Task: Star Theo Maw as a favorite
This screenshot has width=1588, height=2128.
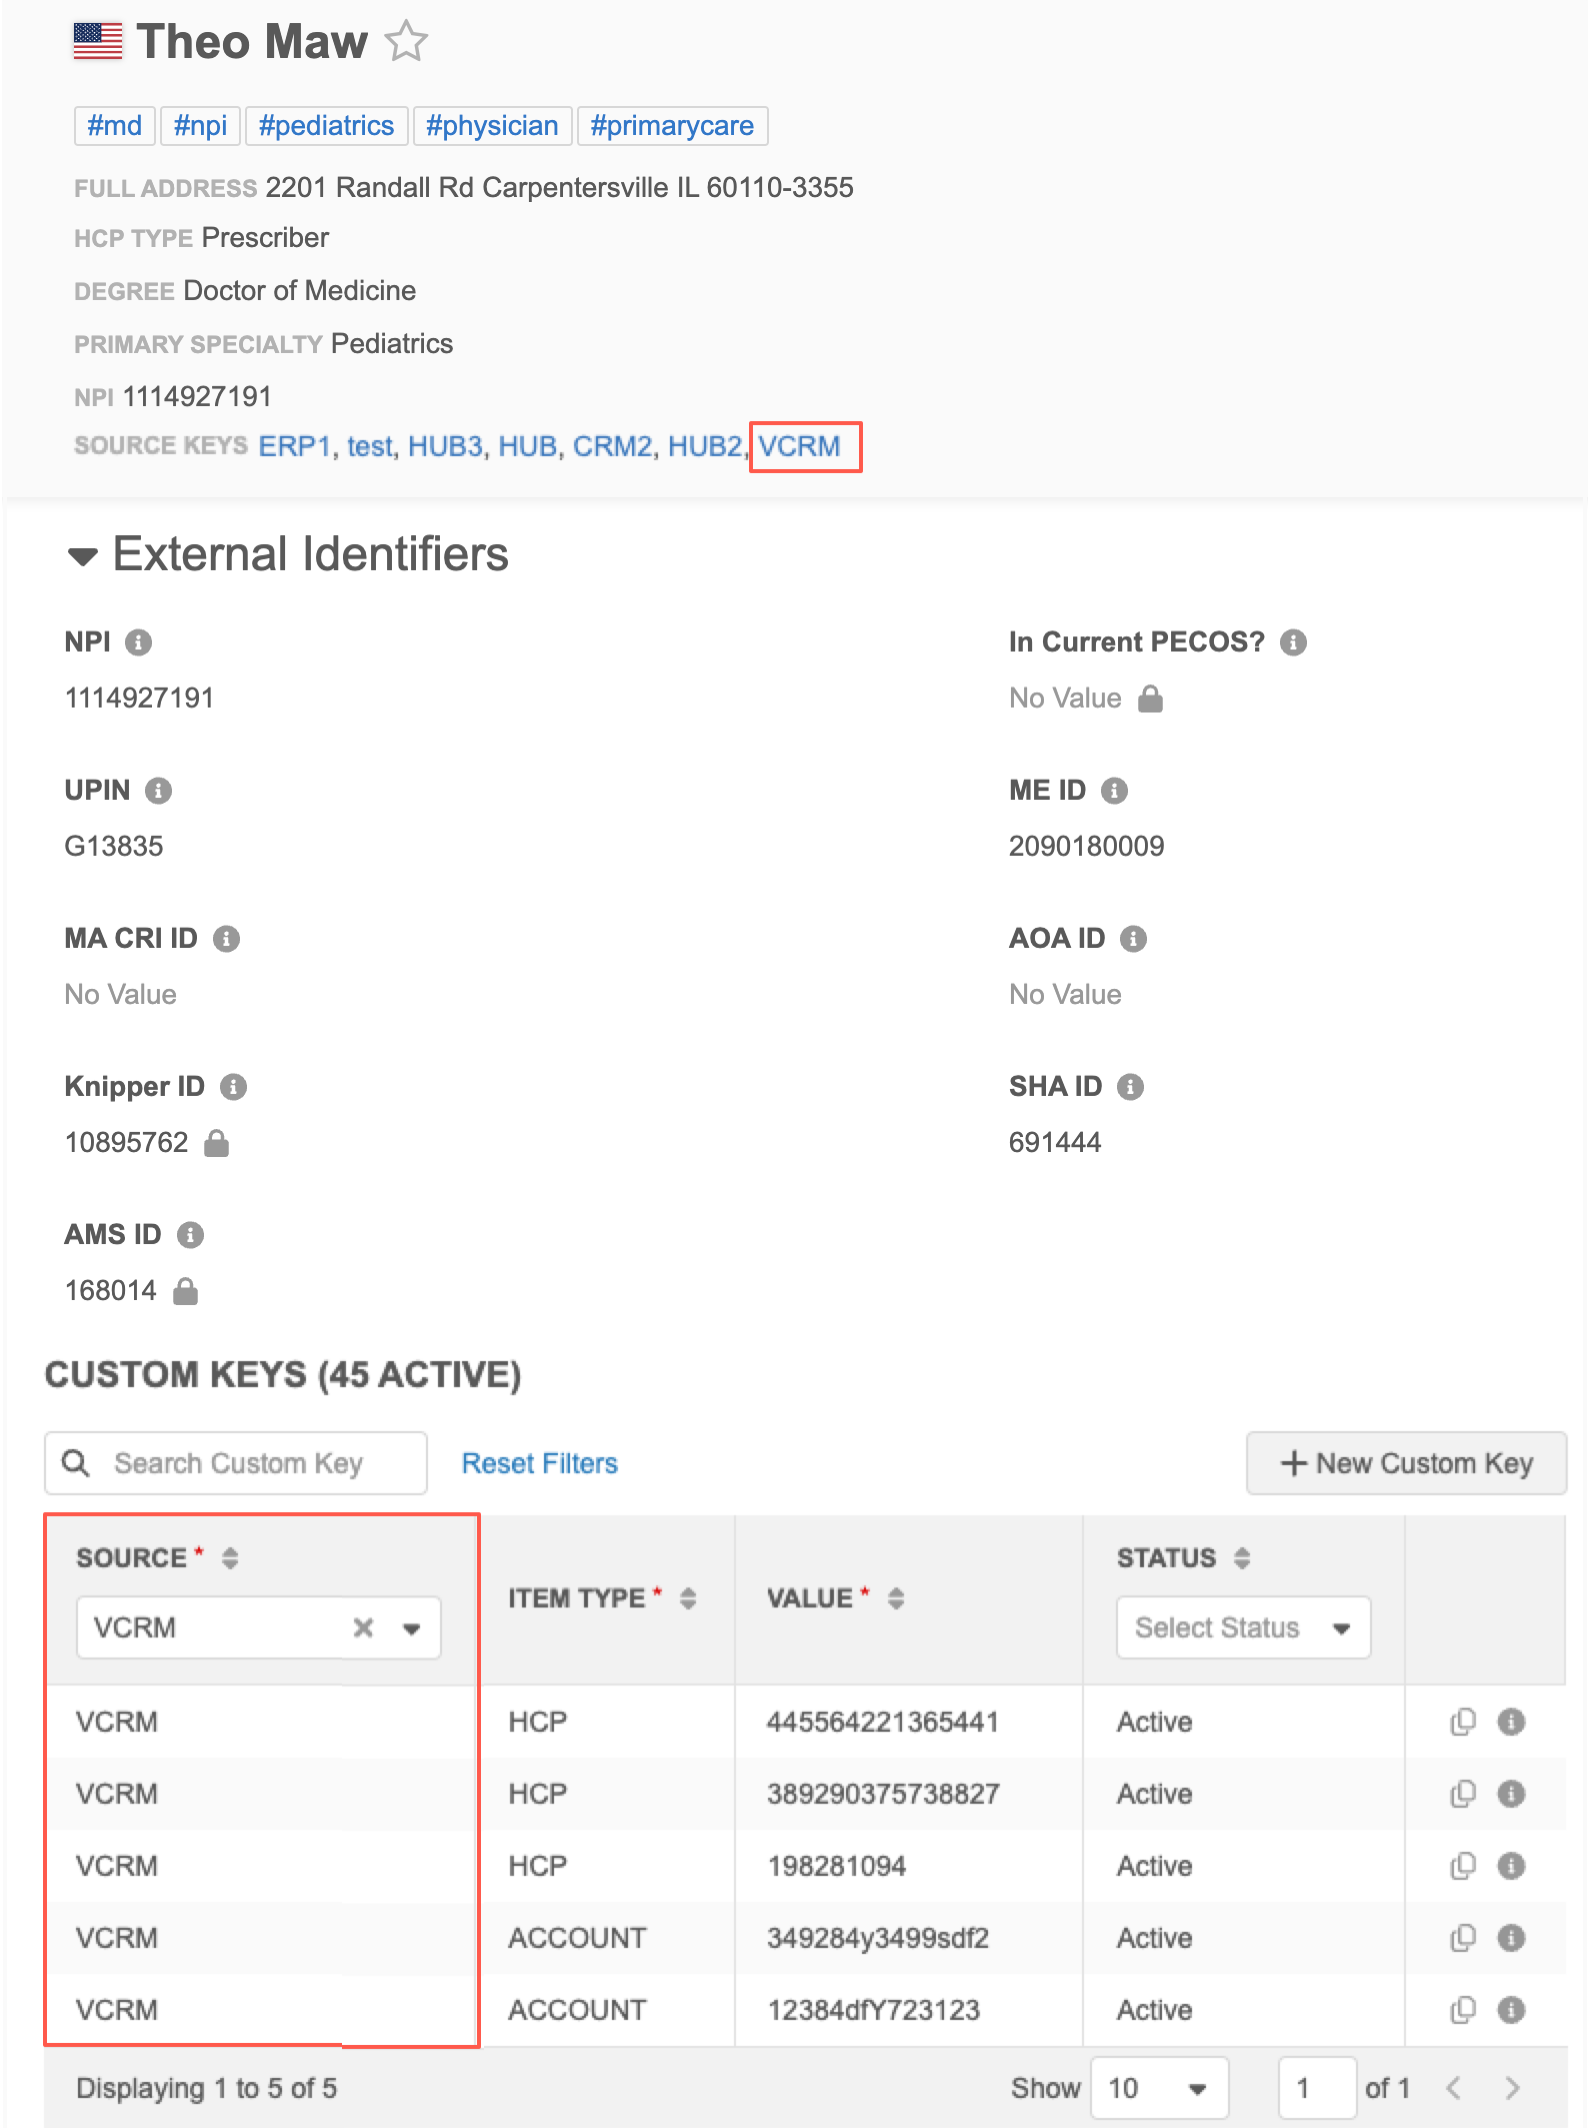Action: click(x=406, y=42)
